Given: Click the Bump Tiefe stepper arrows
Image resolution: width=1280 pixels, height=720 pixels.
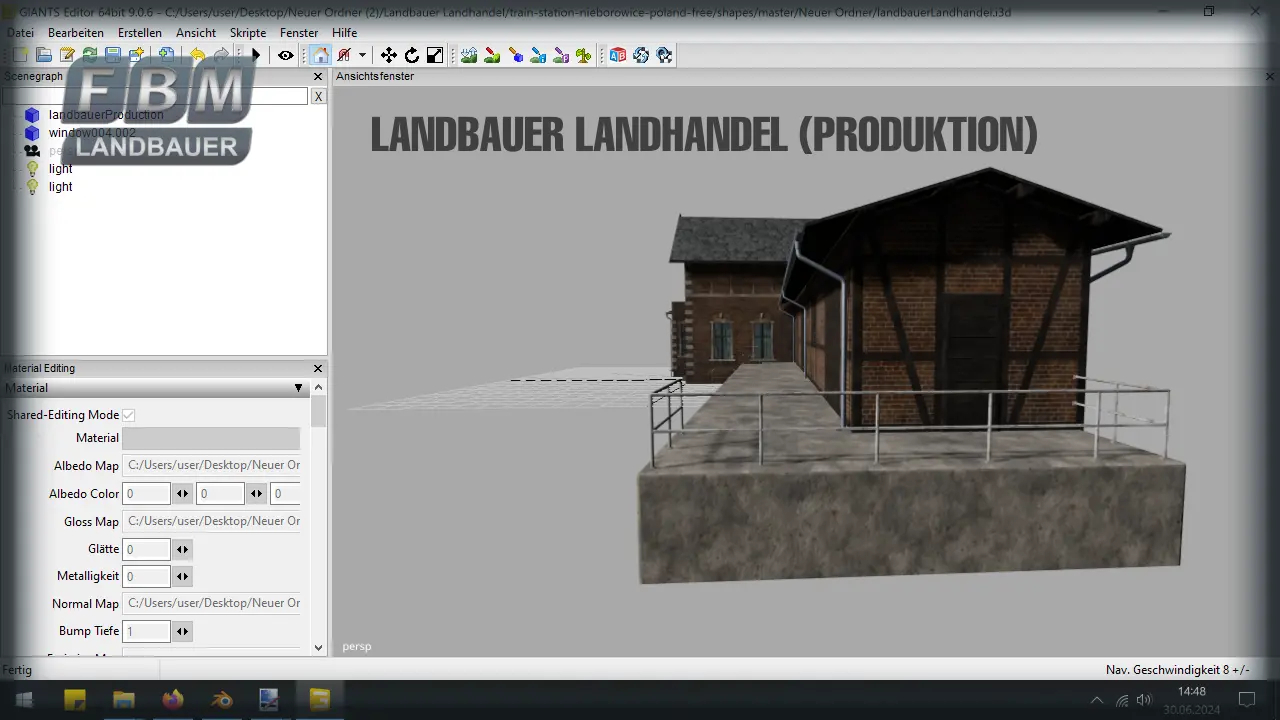Looking at the screenshot, I should [x=182, y=631].
